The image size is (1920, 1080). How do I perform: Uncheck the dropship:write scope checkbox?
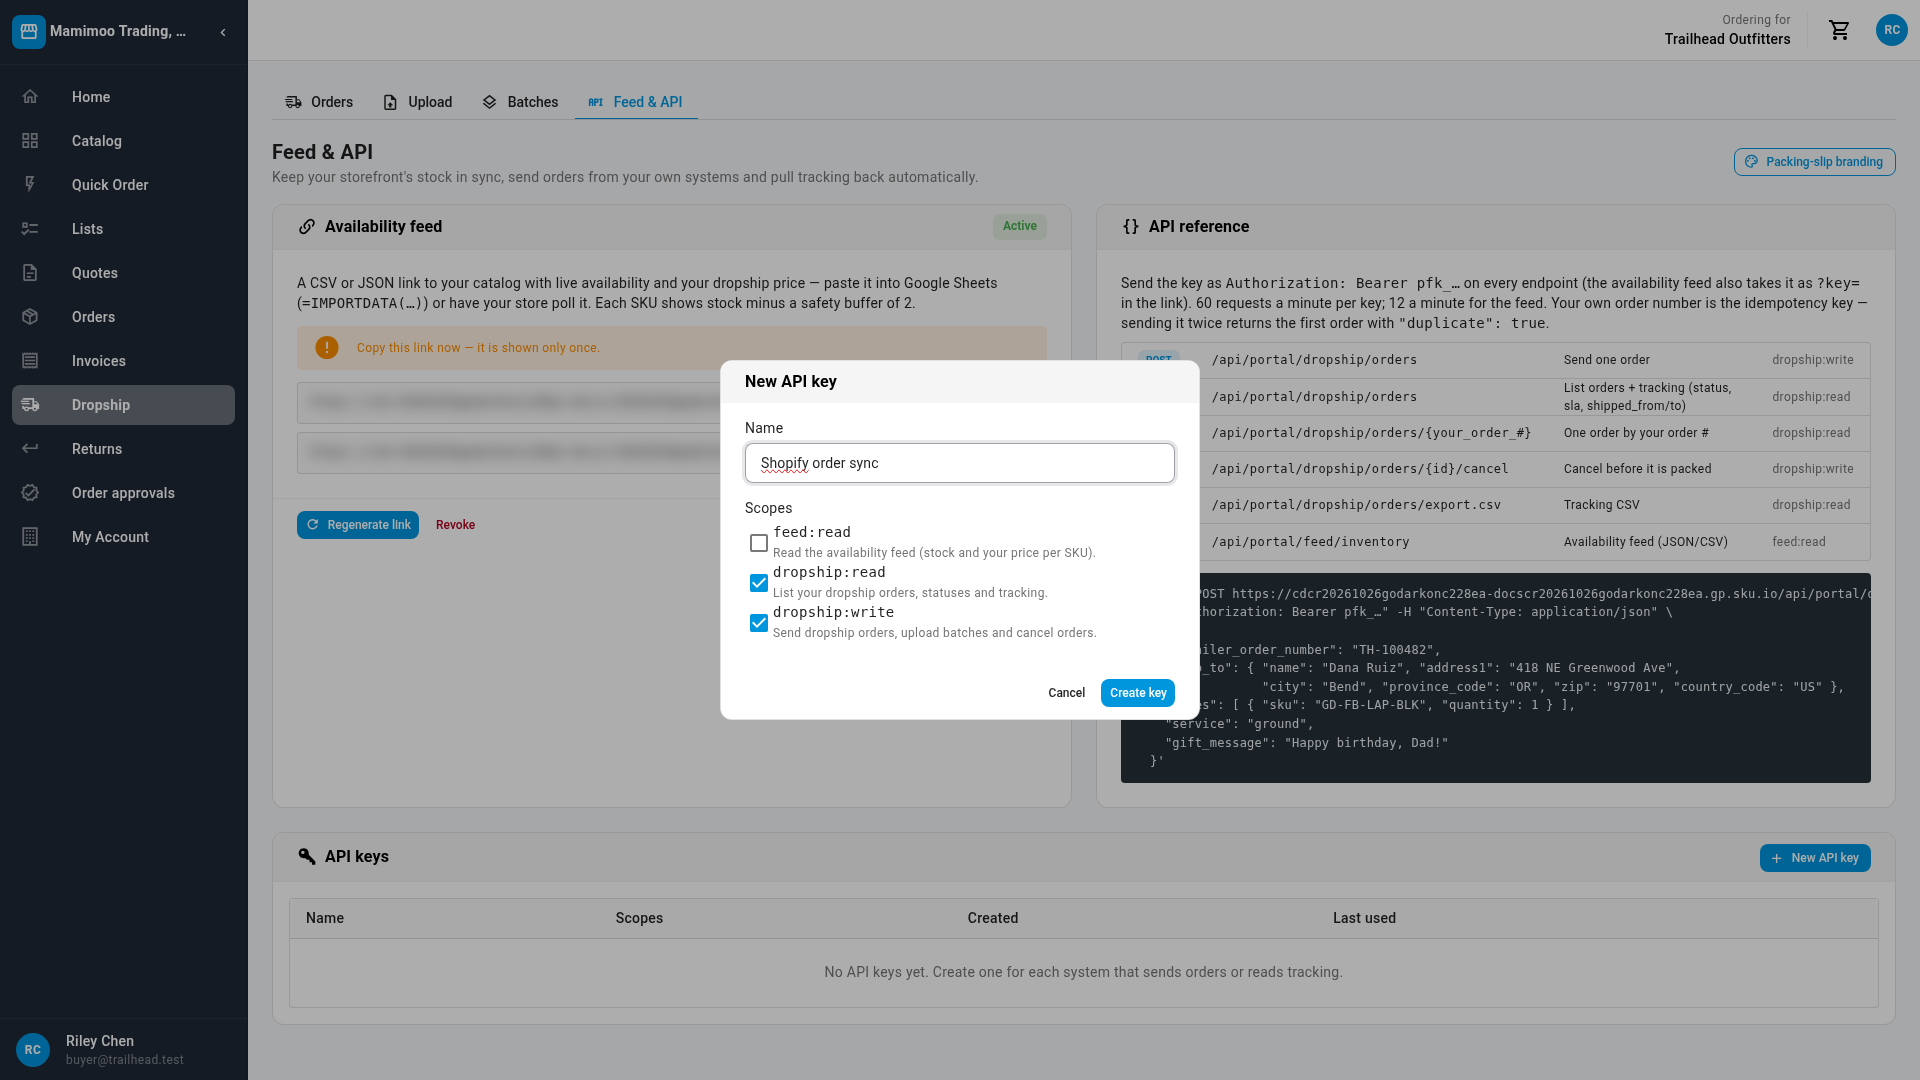pos(759,623)
